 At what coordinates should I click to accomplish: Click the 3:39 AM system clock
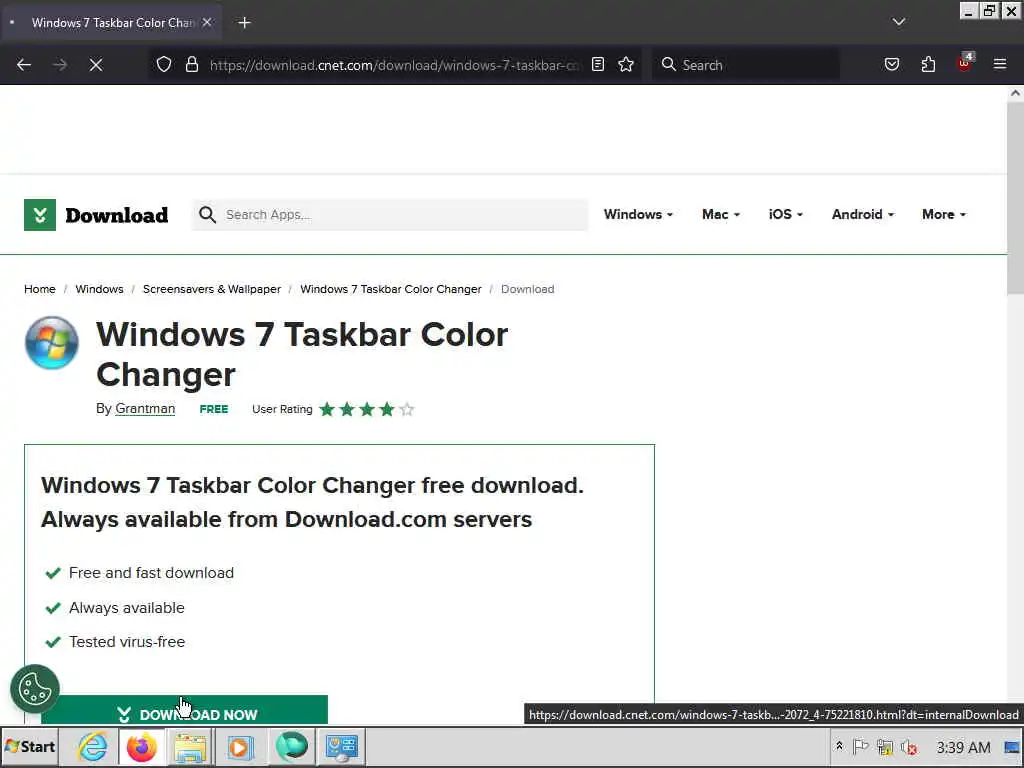coord(963,747)
